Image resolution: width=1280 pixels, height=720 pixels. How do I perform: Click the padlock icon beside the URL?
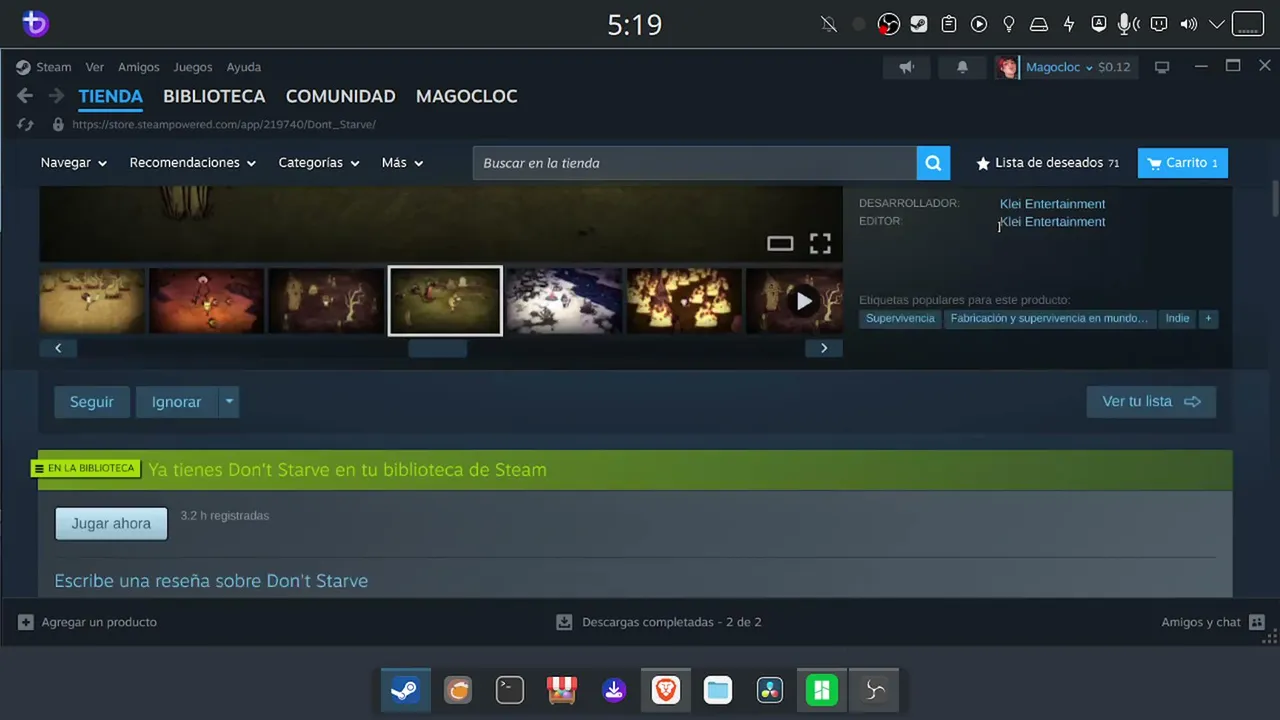(58, 125)
